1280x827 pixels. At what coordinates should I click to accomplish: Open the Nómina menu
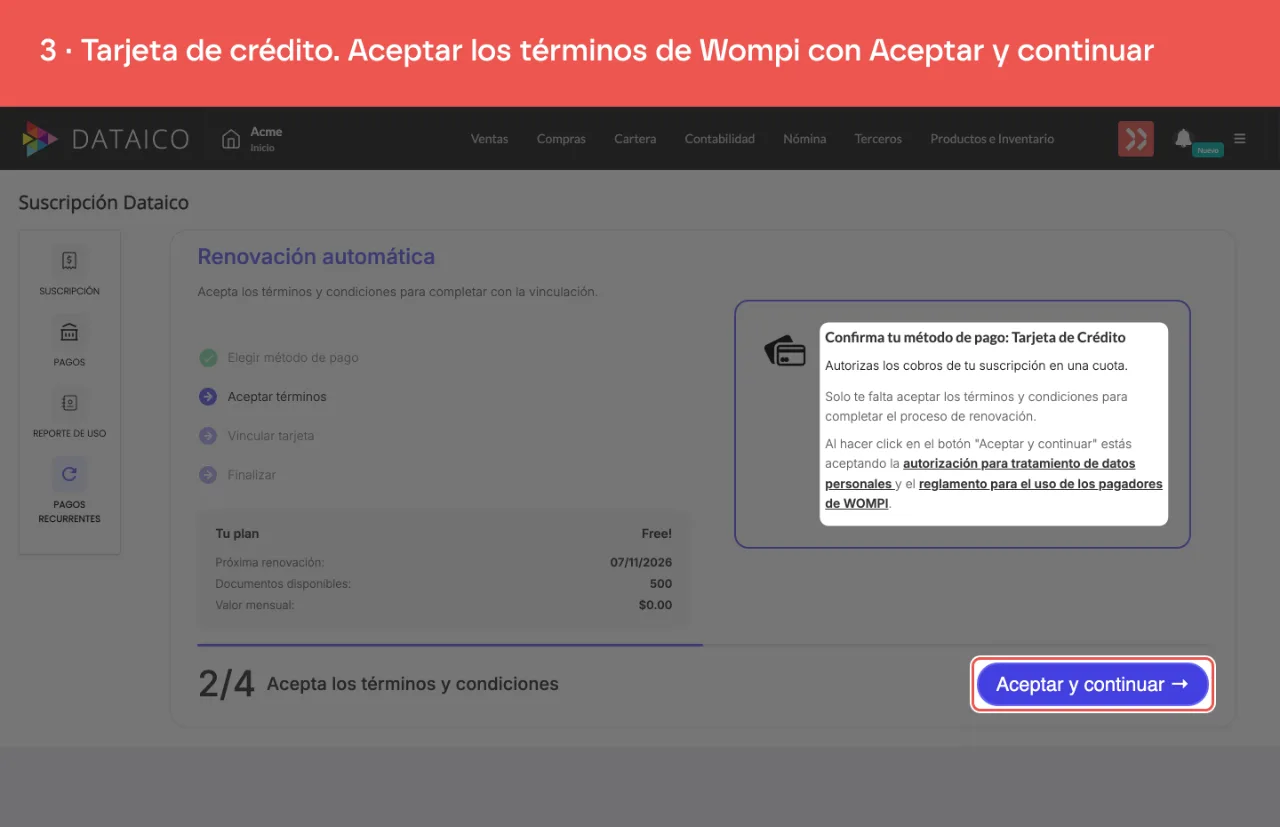(804, 139)
